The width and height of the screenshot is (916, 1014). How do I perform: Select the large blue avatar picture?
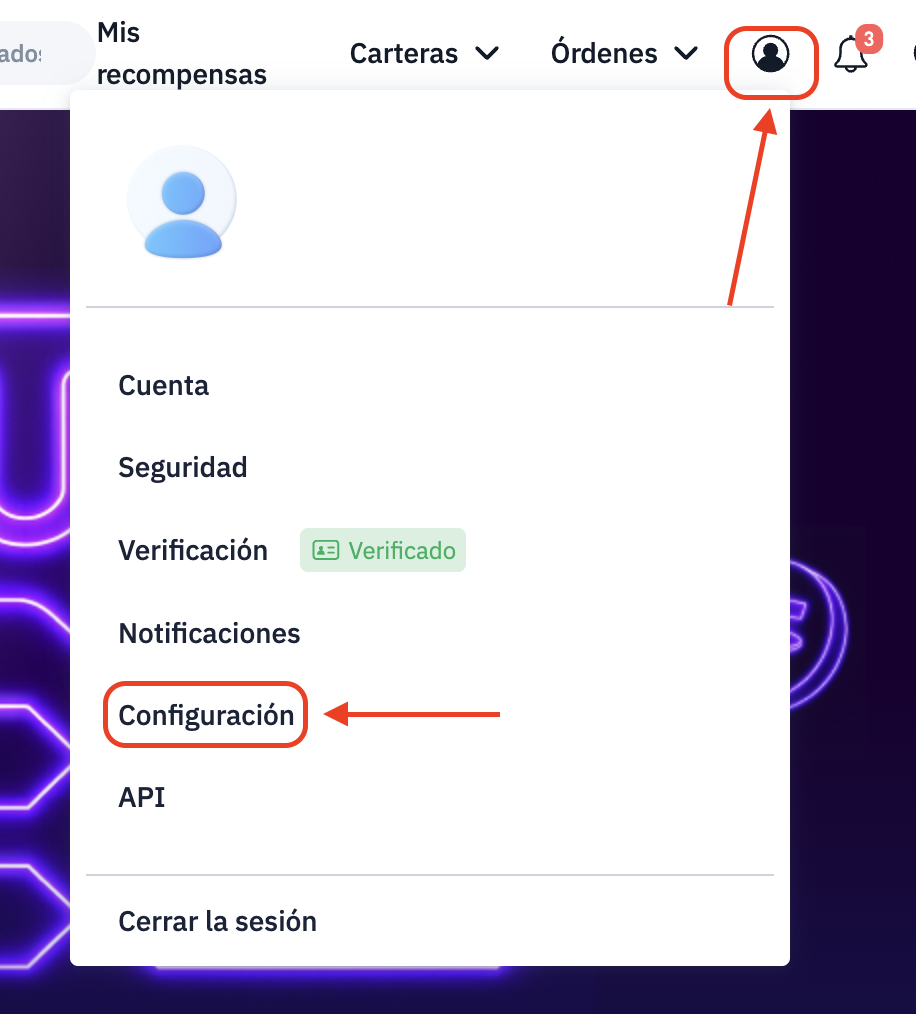tap(182, 202)
